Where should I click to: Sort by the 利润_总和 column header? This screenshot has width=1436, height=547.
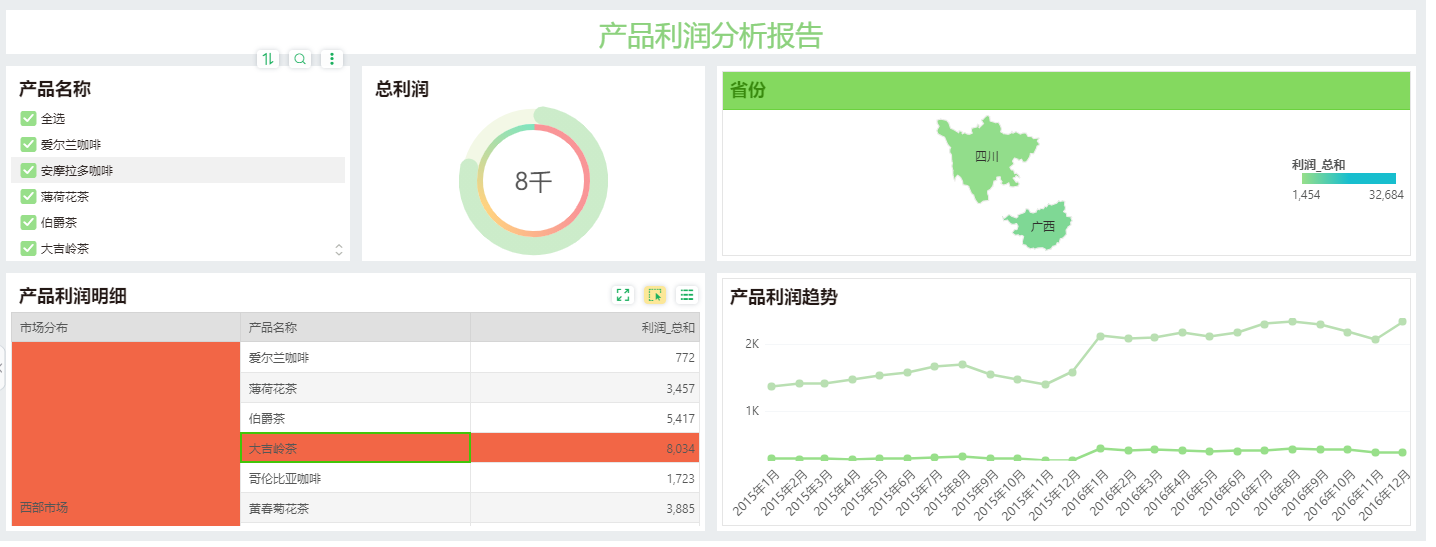pos(585,327)
